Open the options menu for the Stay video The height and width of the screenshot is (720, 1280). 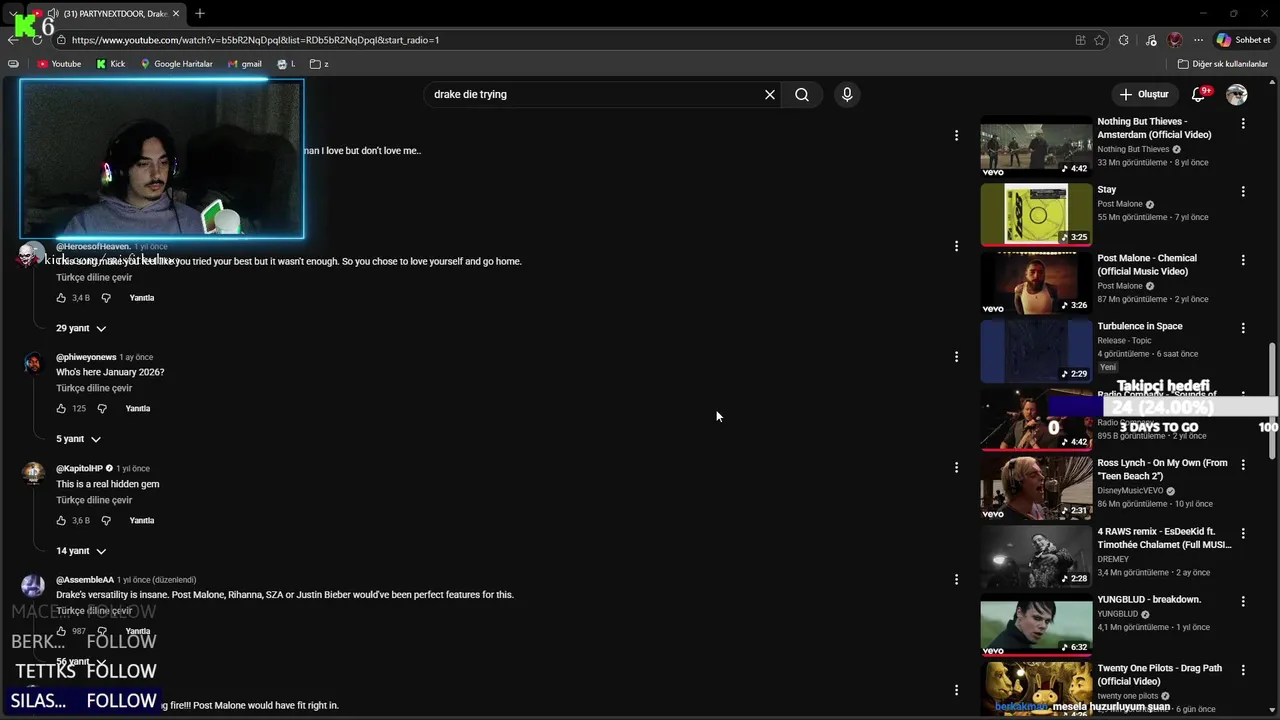click(x=1243, y=192)
